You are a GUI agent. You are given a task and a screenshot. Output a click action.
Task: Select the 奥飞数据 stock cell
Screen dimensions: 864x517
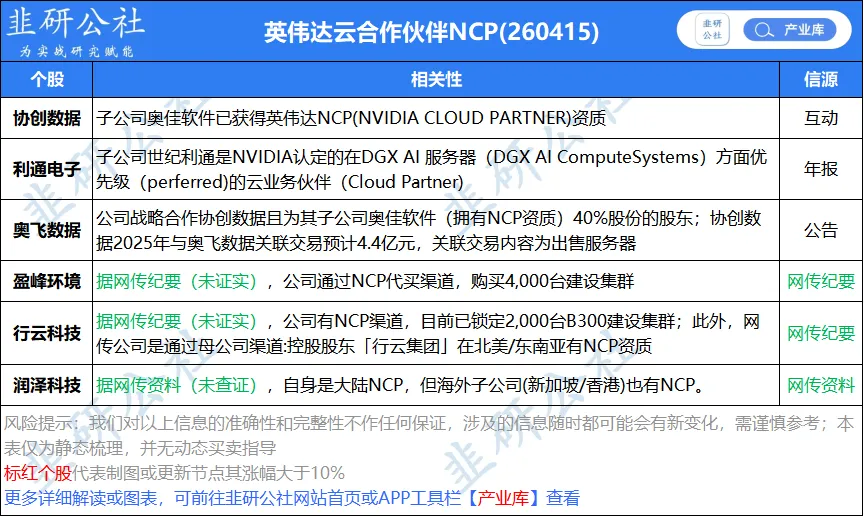[x=47, y=230]
